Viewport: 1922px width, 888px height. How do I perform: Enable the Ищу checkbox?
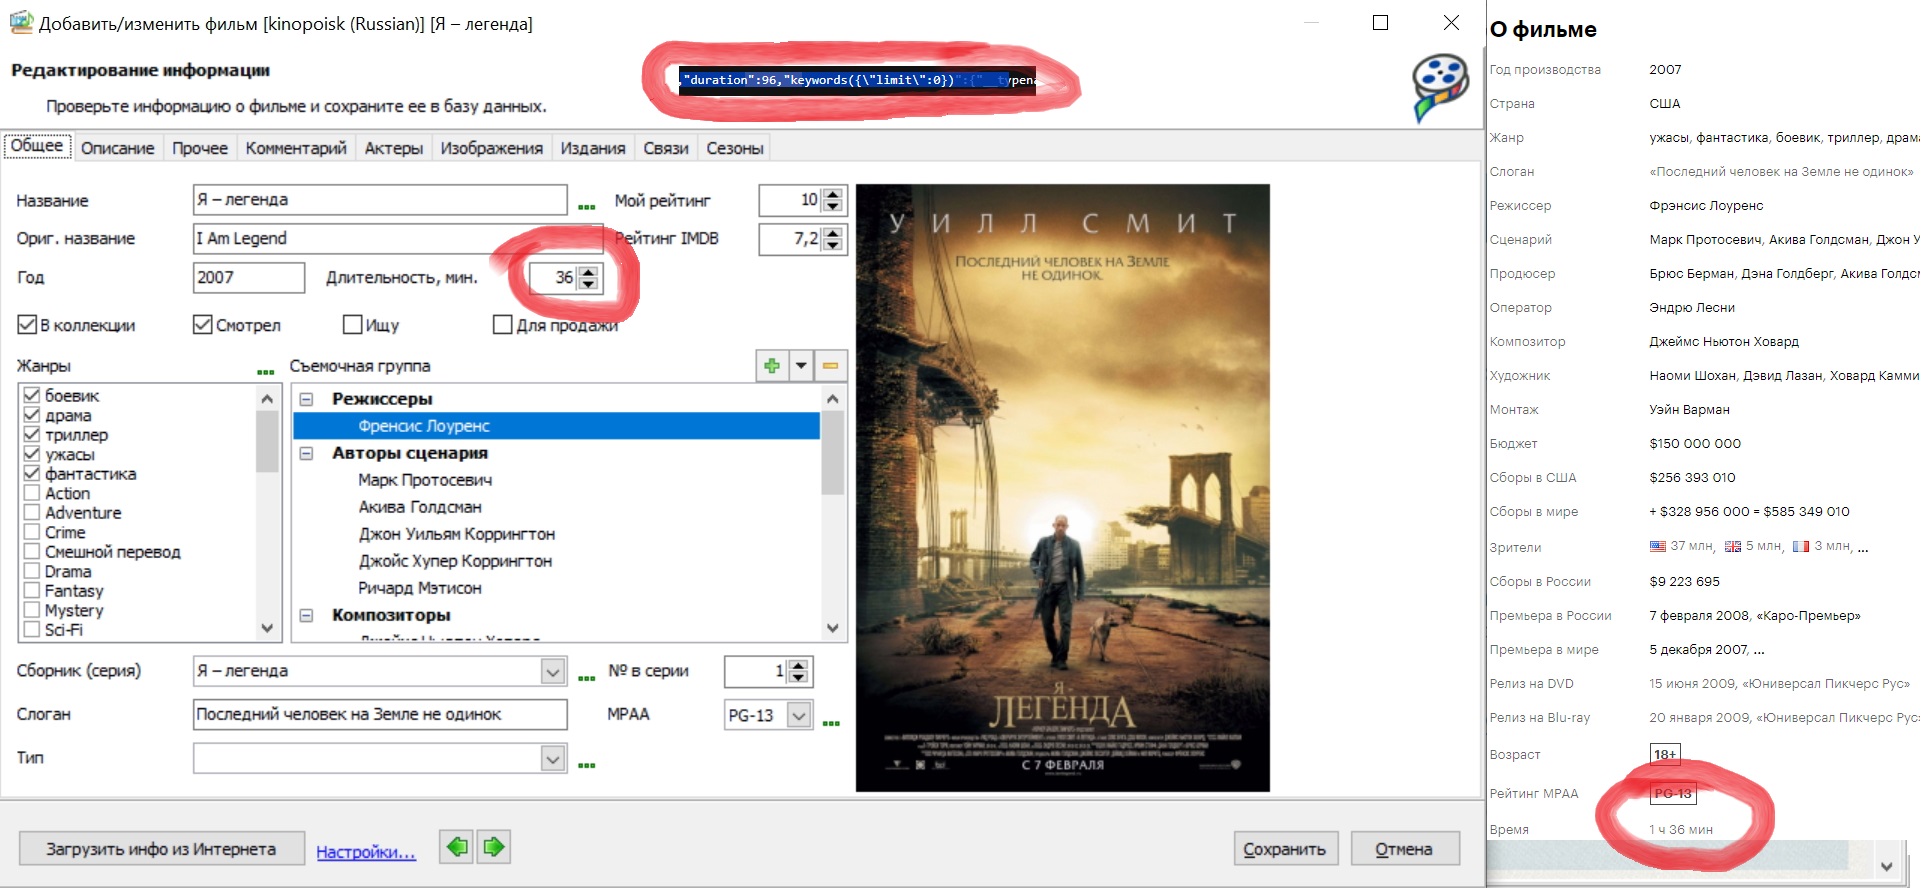(x=352, y=325)
